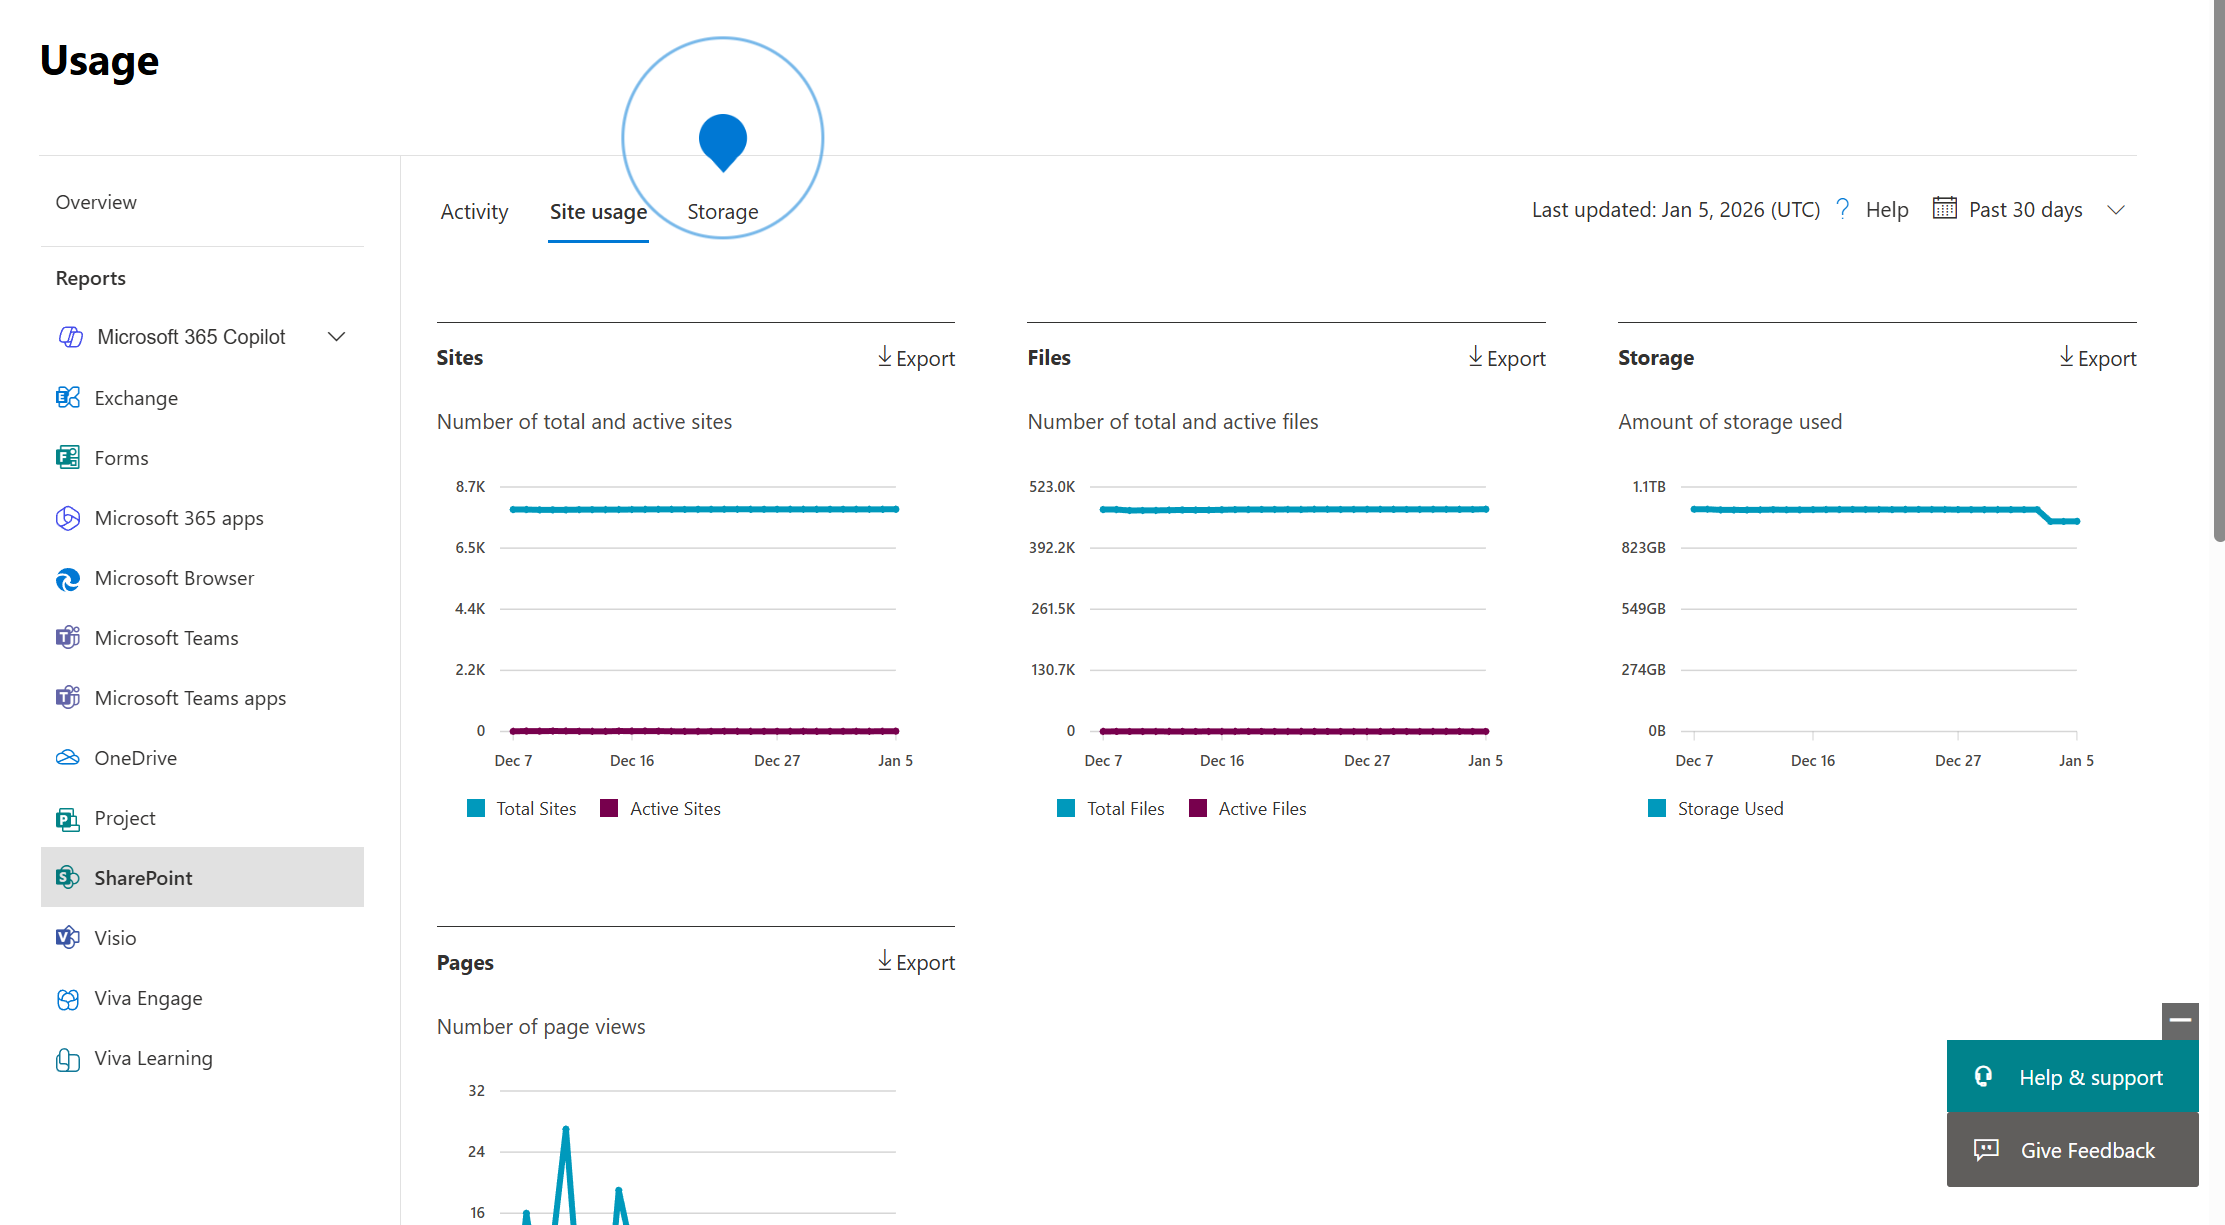This screenshot has width=2225, height=1225.
Task: Switch to the Storage tab
Action: (x=722, y=211)
